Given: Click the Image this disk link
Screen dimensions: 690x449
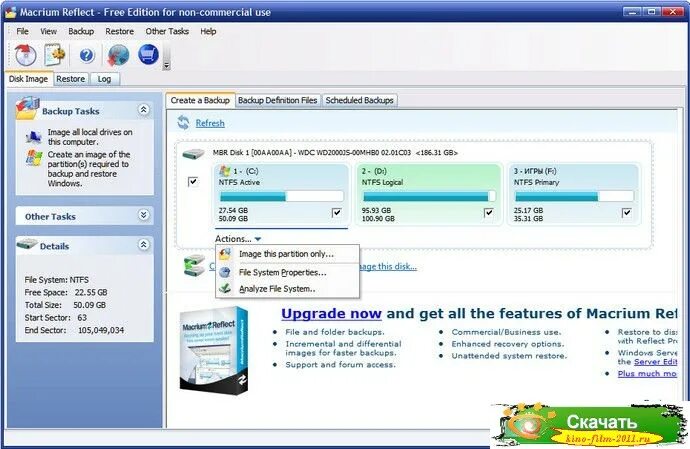Looking at the screenshot, I should [388, 266].
